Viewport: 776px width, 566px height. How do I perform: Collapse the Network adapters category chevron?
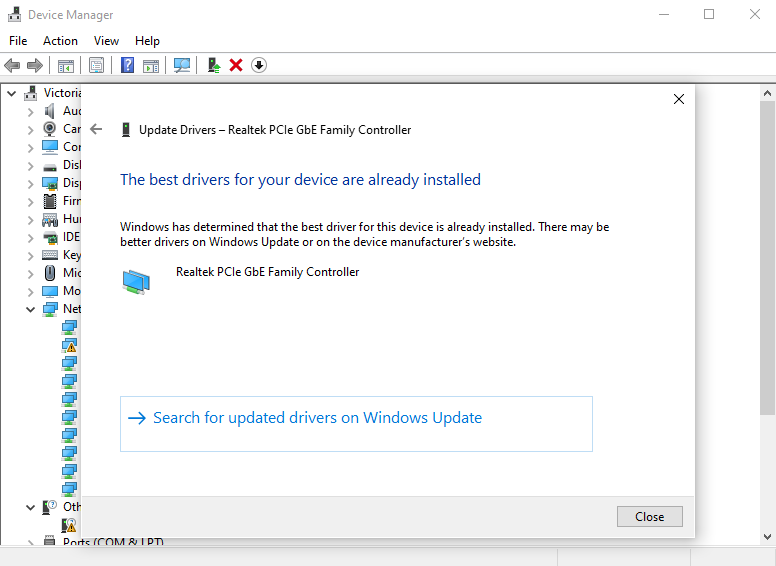[x=31, y=310]
